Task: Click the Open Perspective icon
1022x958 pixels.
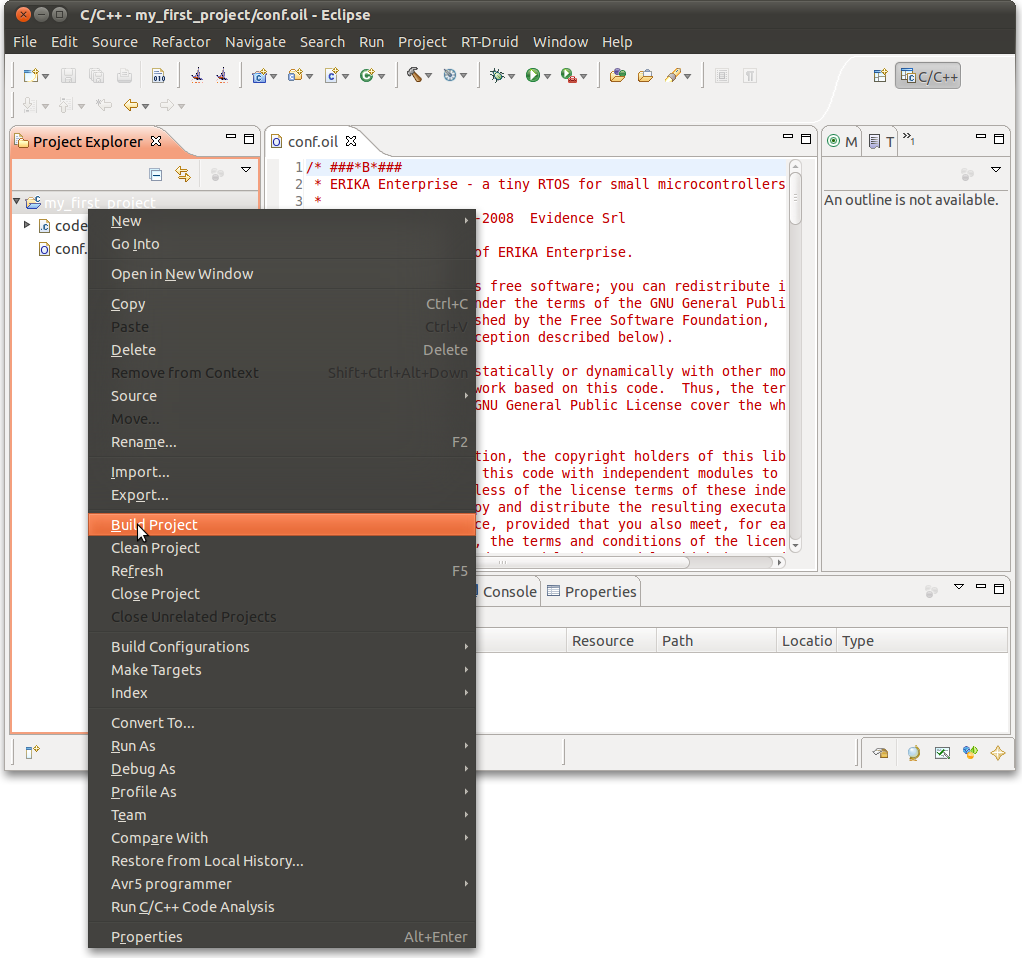Action: [x=880, y=76]
